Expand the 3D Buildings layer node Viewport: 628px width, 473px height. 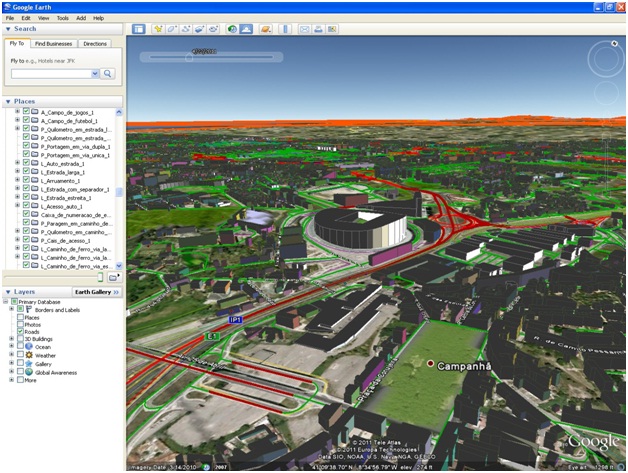click(12, 339)
